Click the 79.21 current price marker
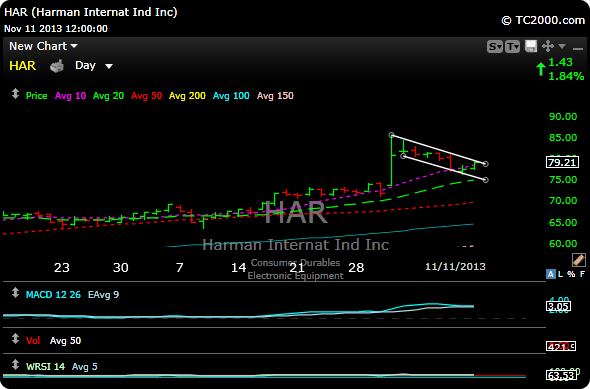The image size is (590, 389). coord(563,163)
